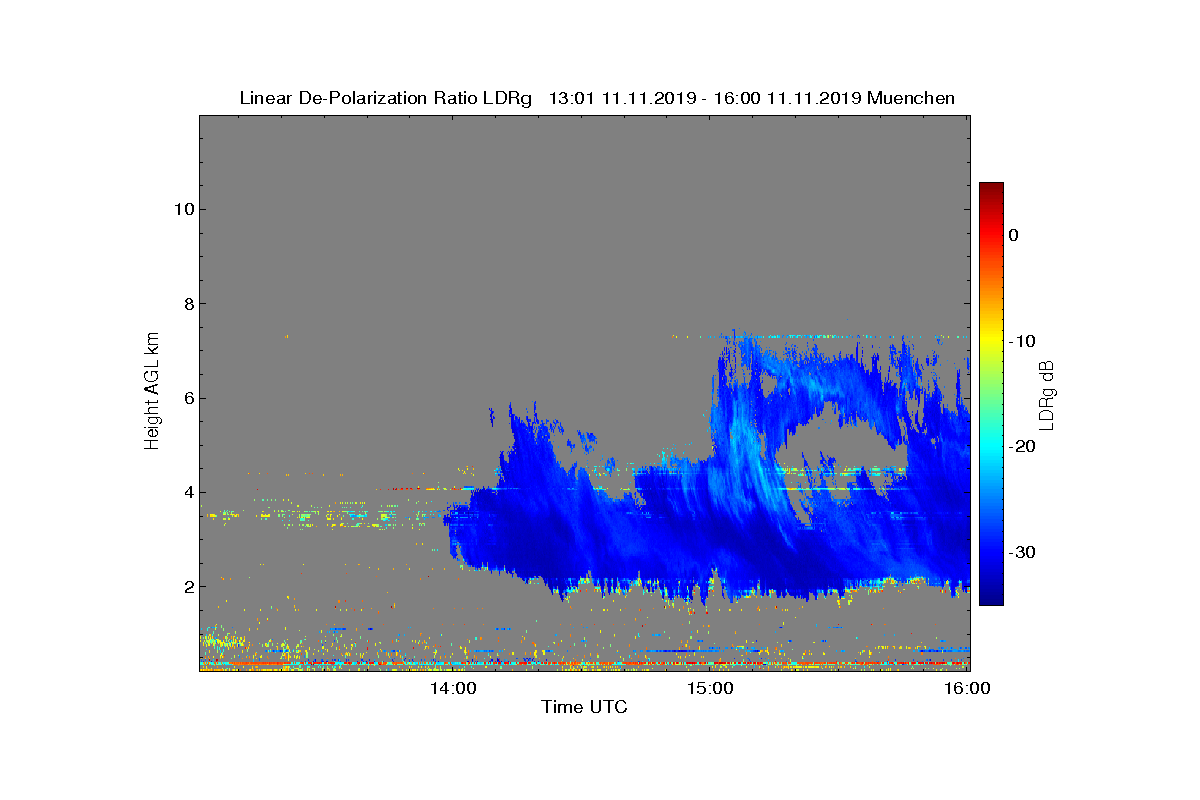Click the "0" colorbar tick label
The width and height of the screenshot is (1200, 800).
[x=1013, y=235]
